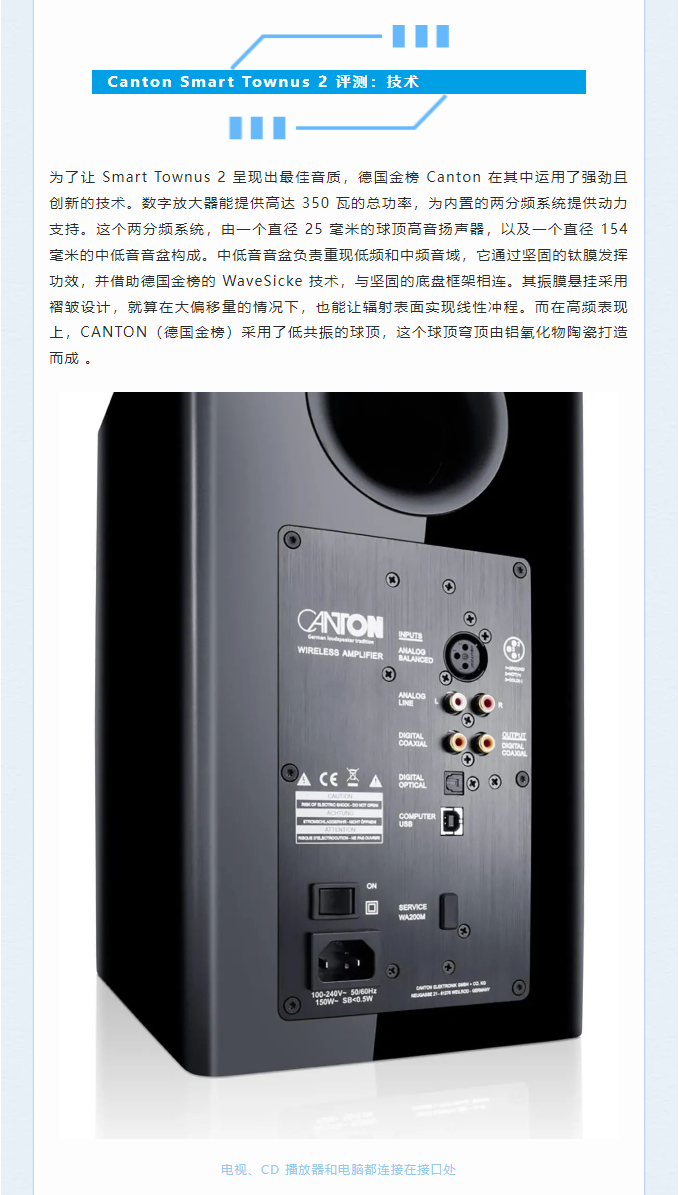The width and height of the screenshot is (679, 1195).
Task: Click the right analog line RCA jack
Action: coord(483,701)
